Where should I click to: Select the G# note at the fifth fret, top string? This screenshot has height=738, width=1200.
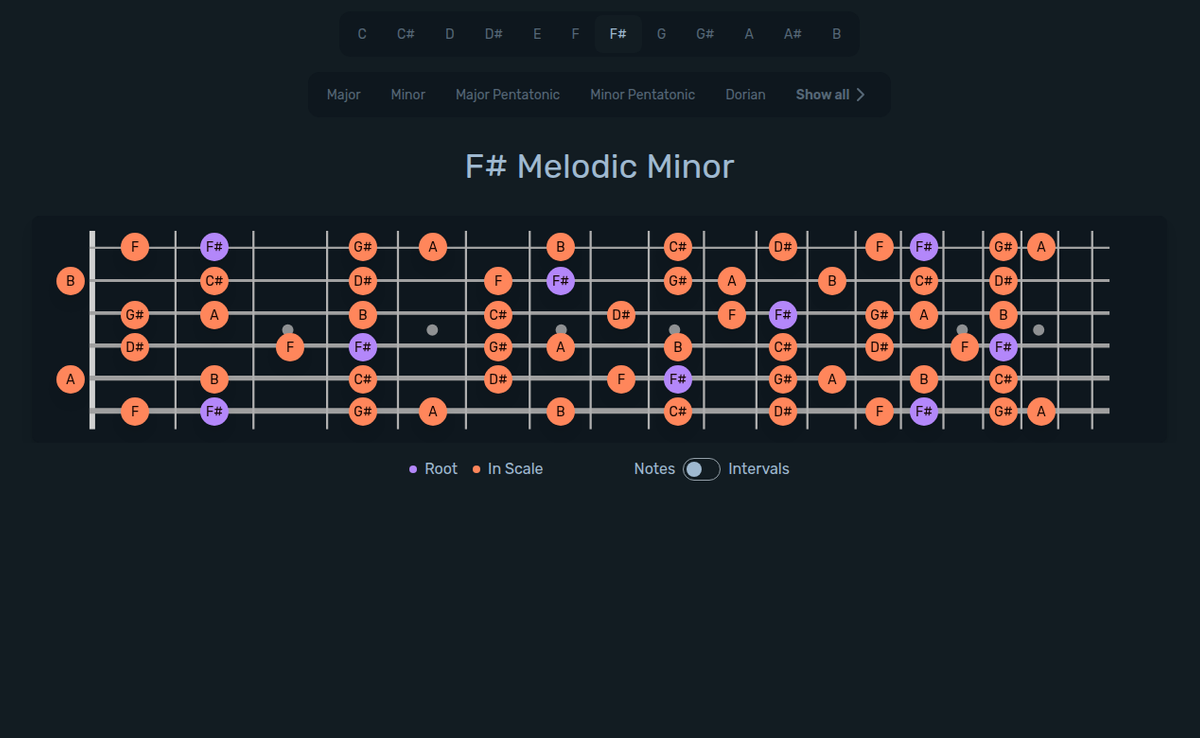[362, 246]
